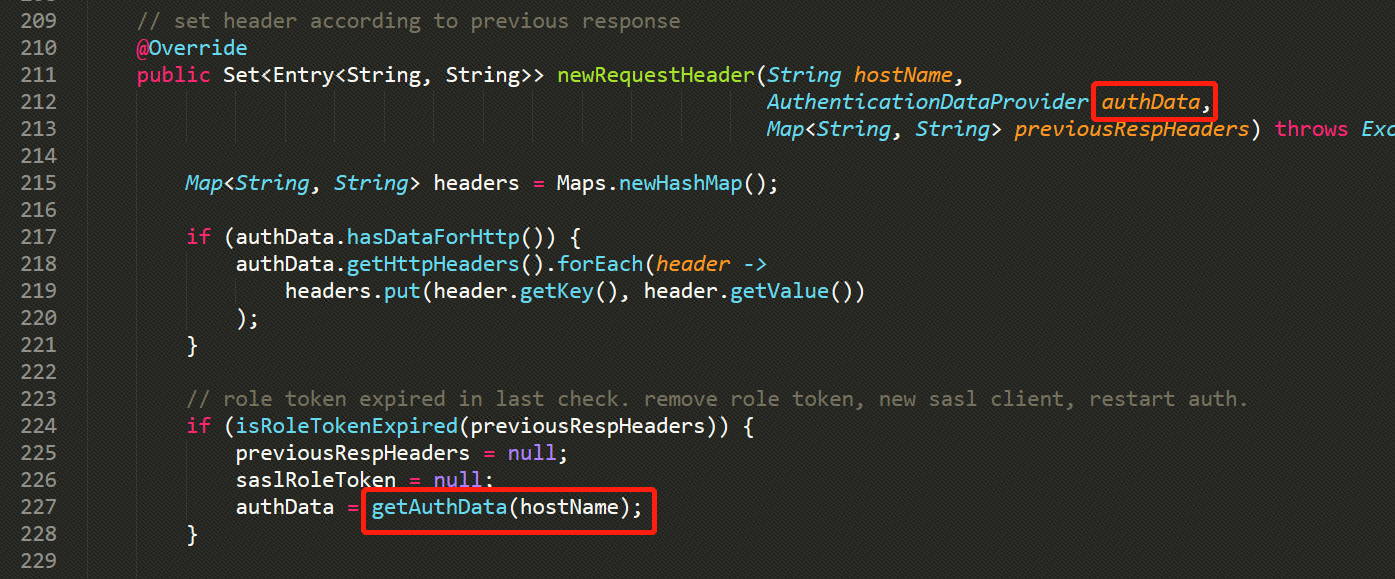The height and width of the screenshot is (579, 1395).
Task: Click AuthenticationDataProvider type name
Action: [927, 102]
